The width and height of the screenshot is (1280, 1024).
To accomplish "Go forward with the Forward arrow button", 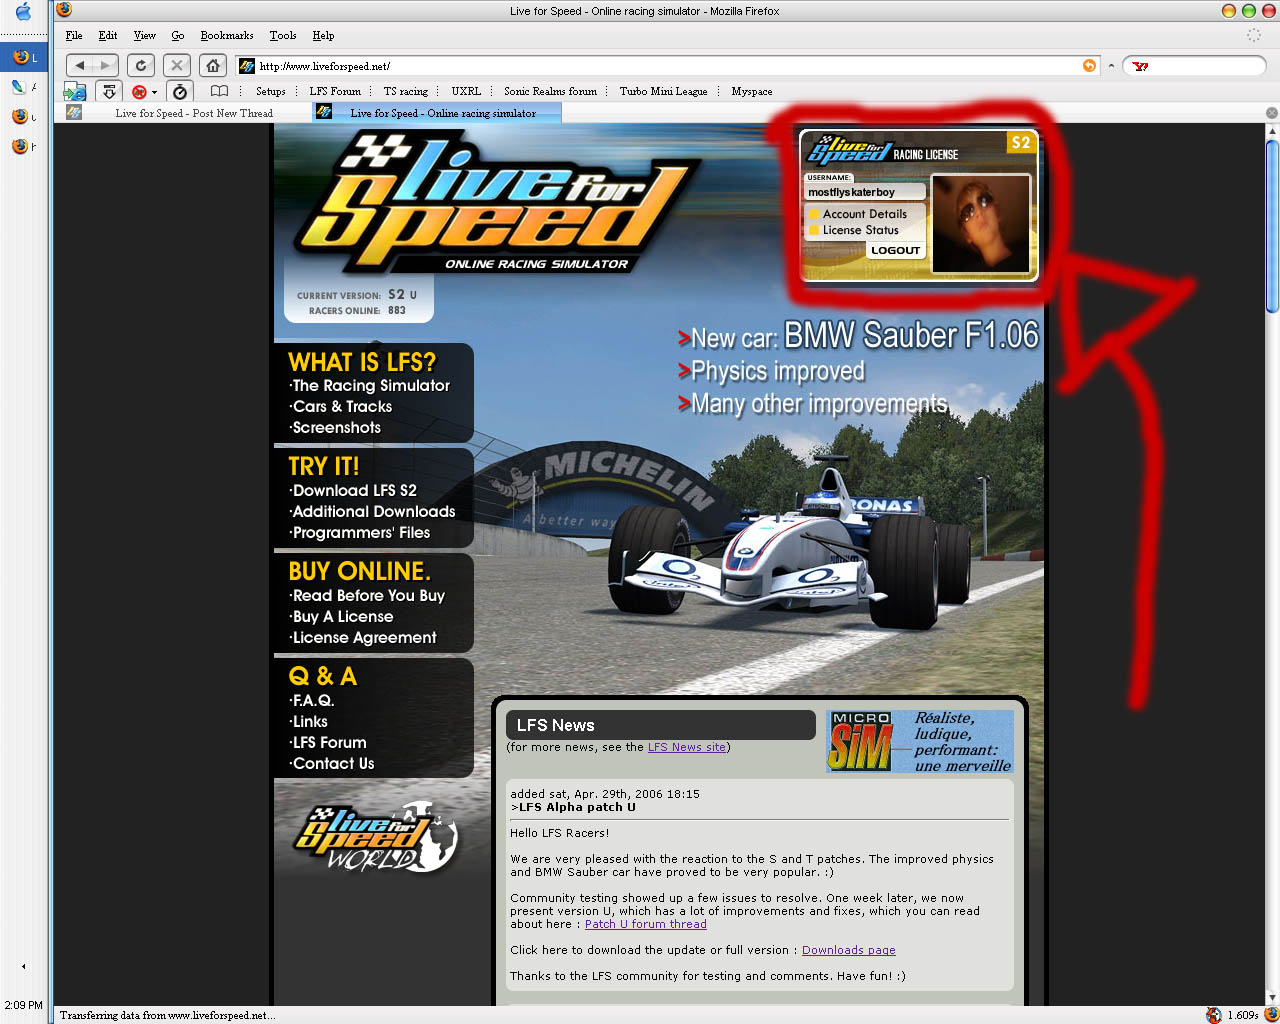I will click(106, 65).
